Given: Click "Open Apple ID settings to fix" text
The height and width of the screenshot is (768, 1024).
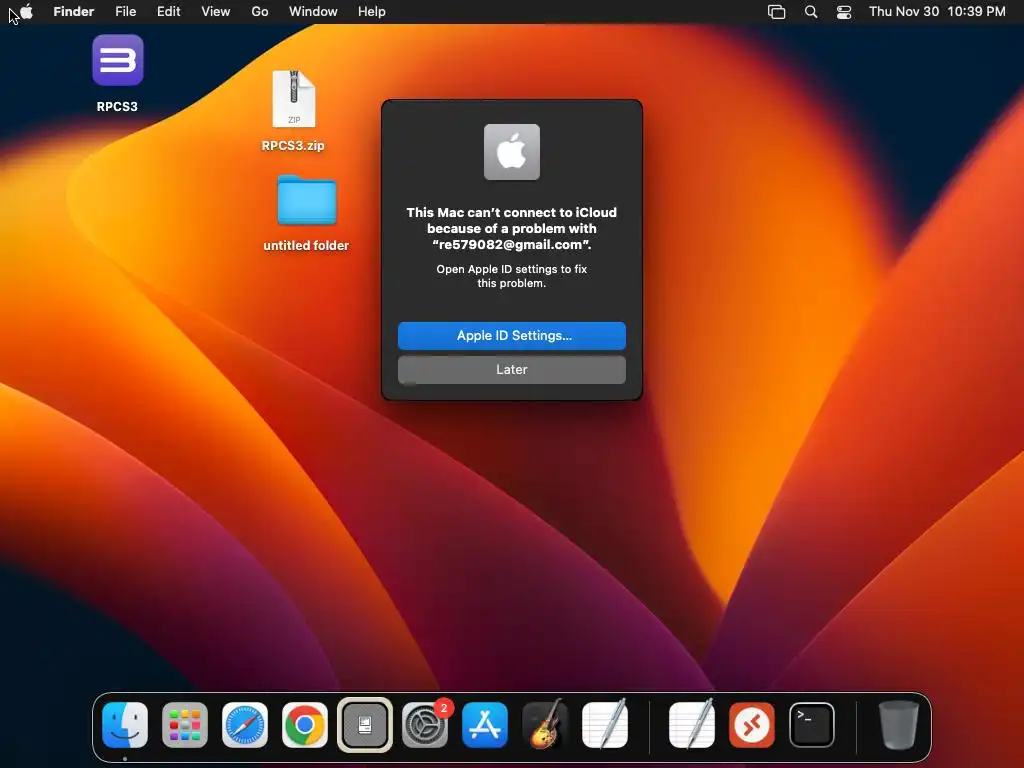Looking at the screenshot, I should (512, 269).
